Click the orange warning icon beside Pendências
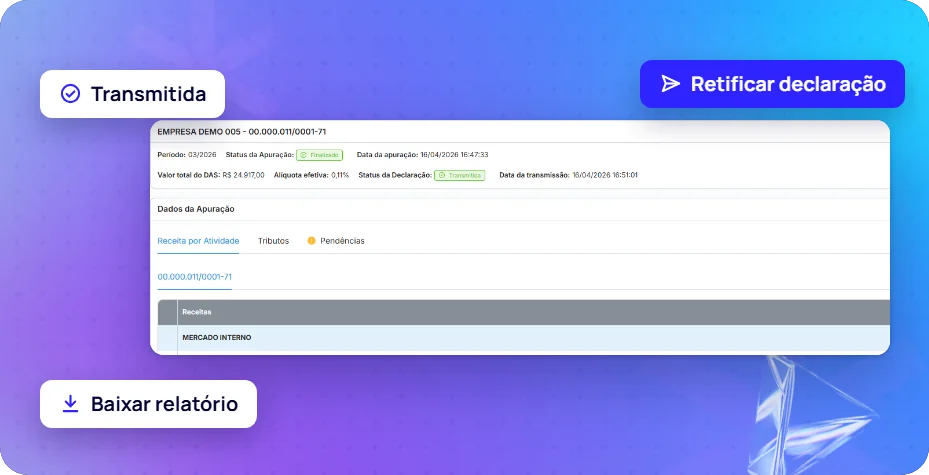Viewport: 929px width, 475px height. point(311,241)
